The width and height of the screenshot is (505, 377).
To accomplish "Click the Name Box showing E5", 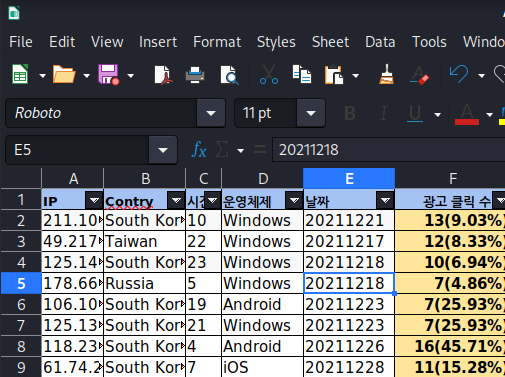I will (77, 150).
